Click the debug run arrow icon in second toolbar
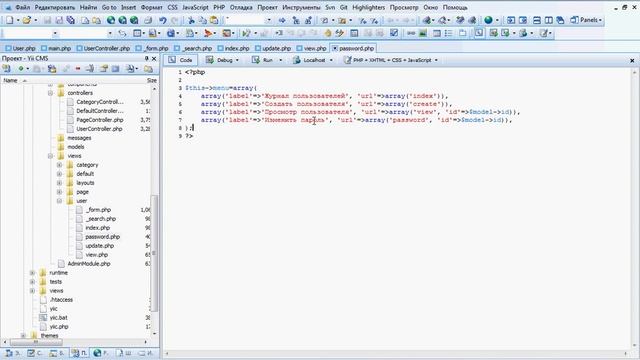The height and width of the screenshot is (360, 640). [246, 33]
